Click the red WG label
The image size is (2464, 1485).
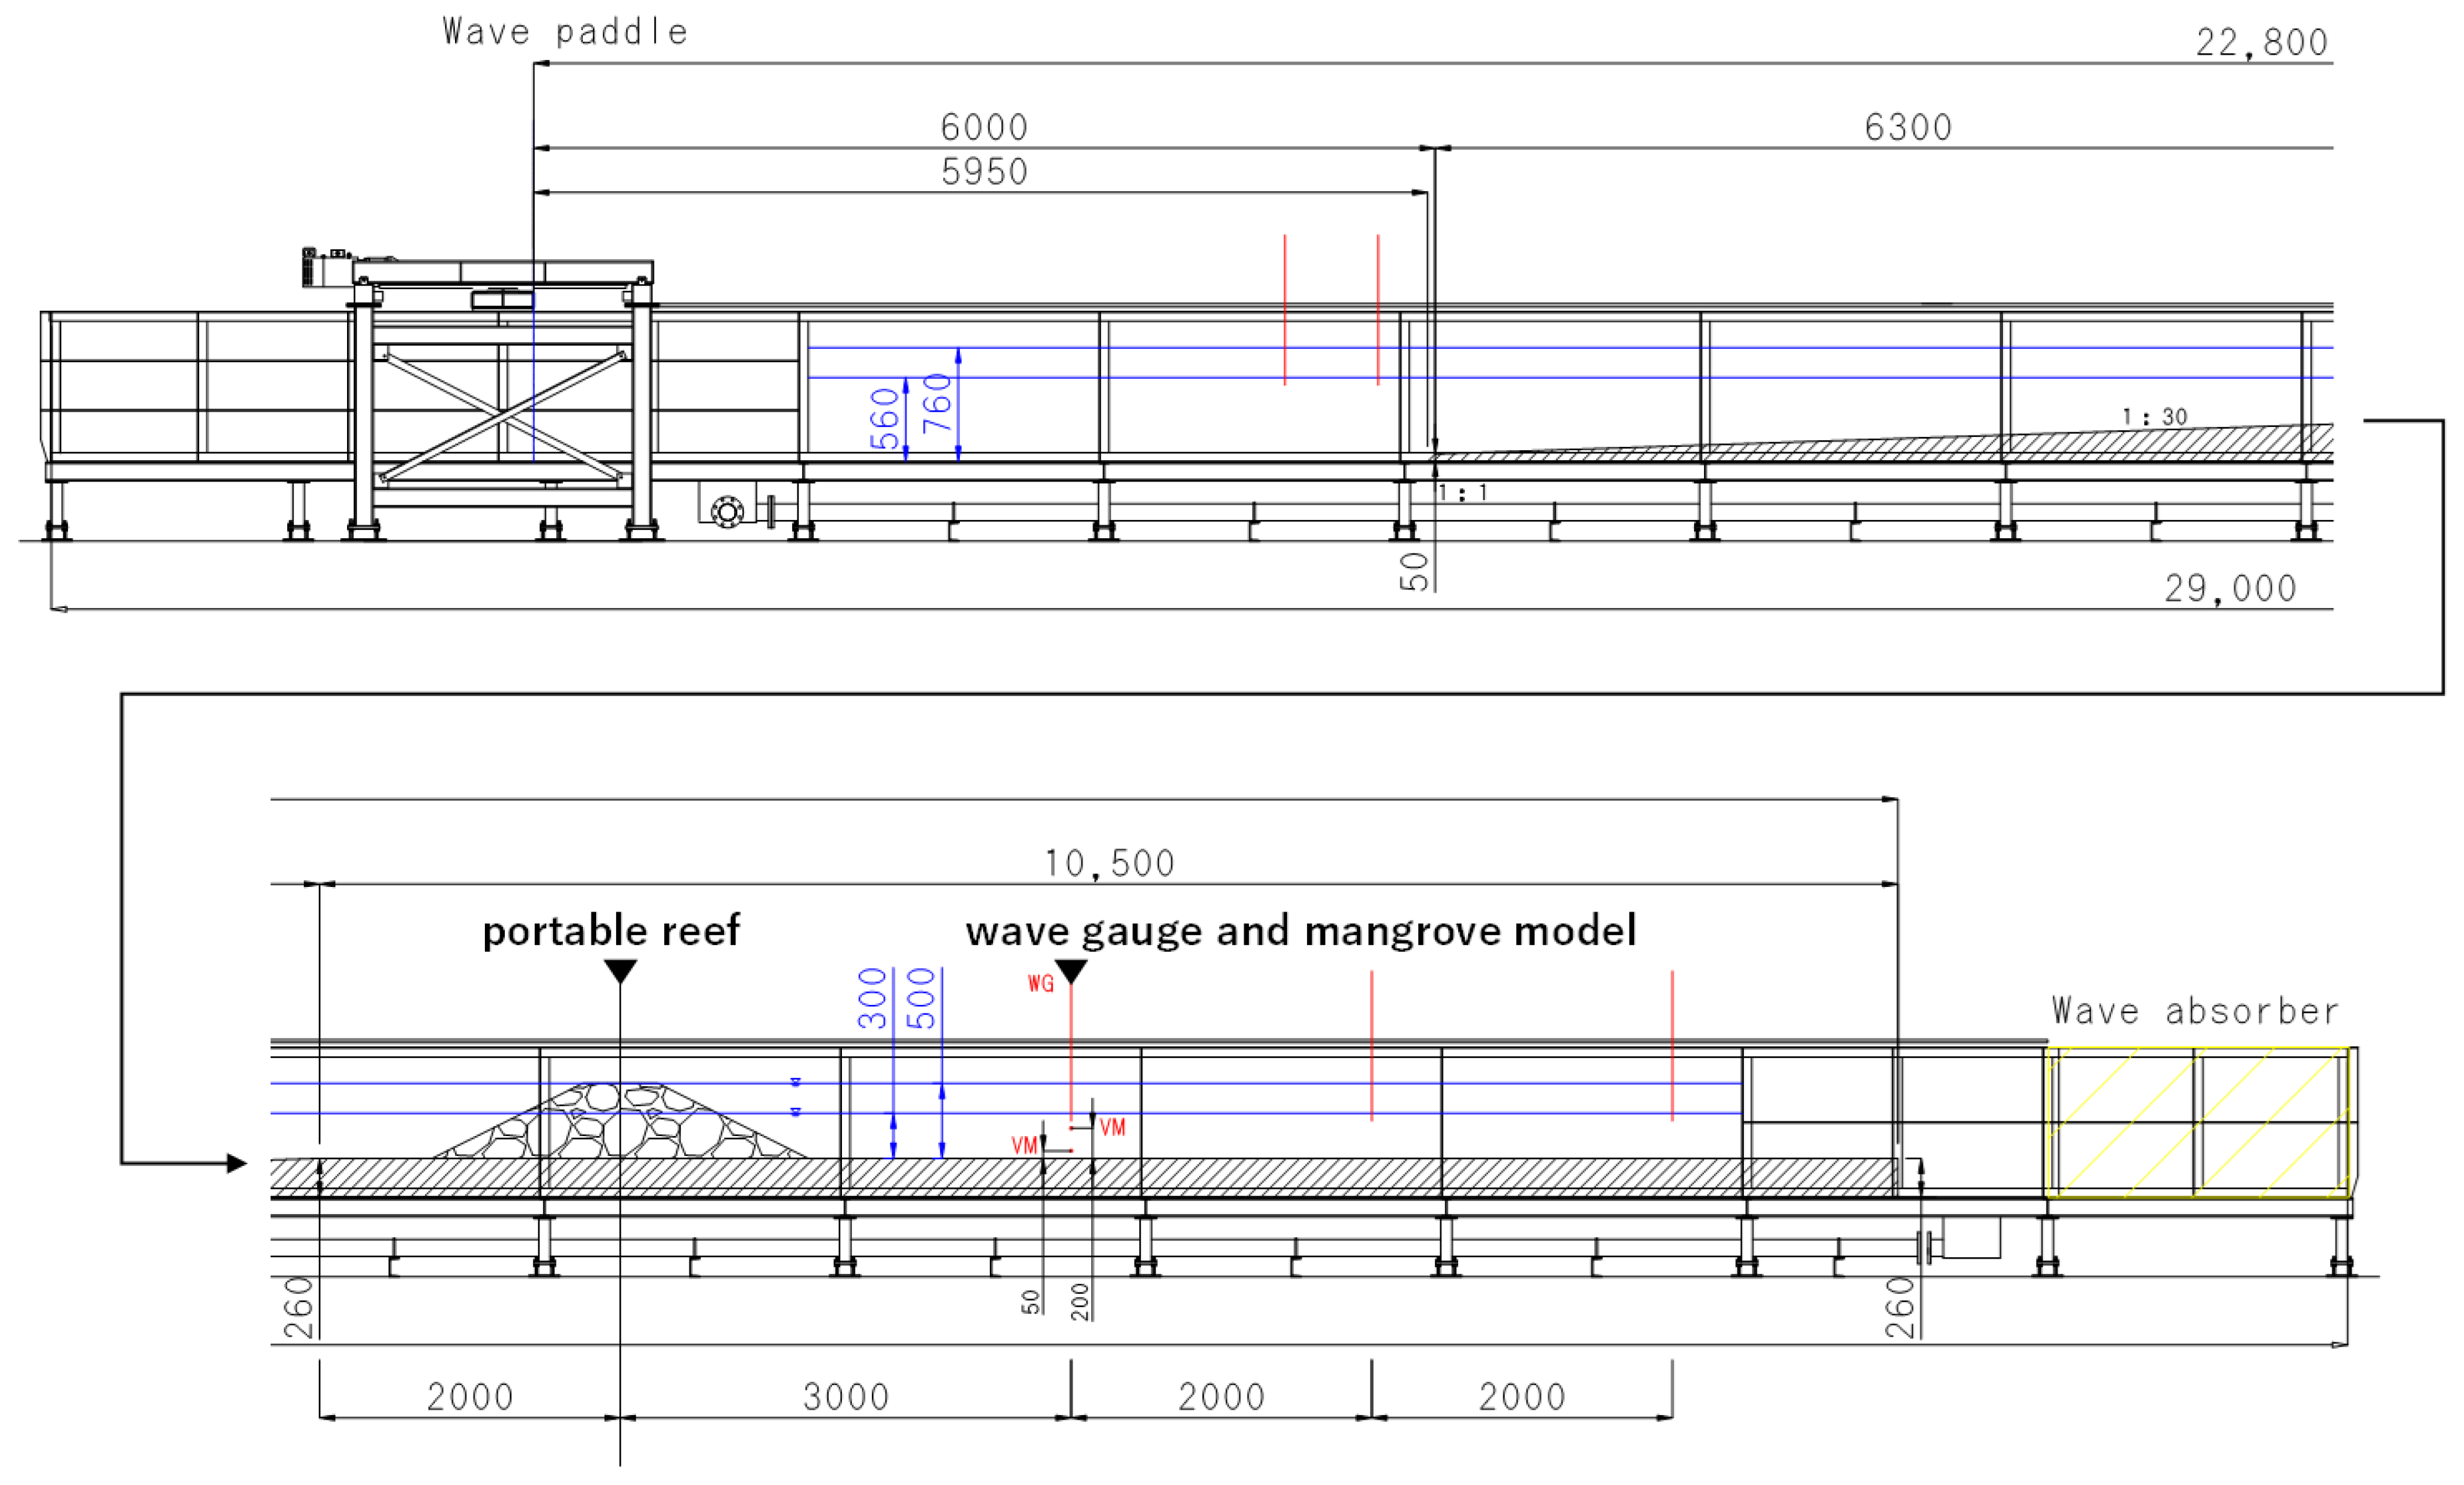coord(1040,984)
